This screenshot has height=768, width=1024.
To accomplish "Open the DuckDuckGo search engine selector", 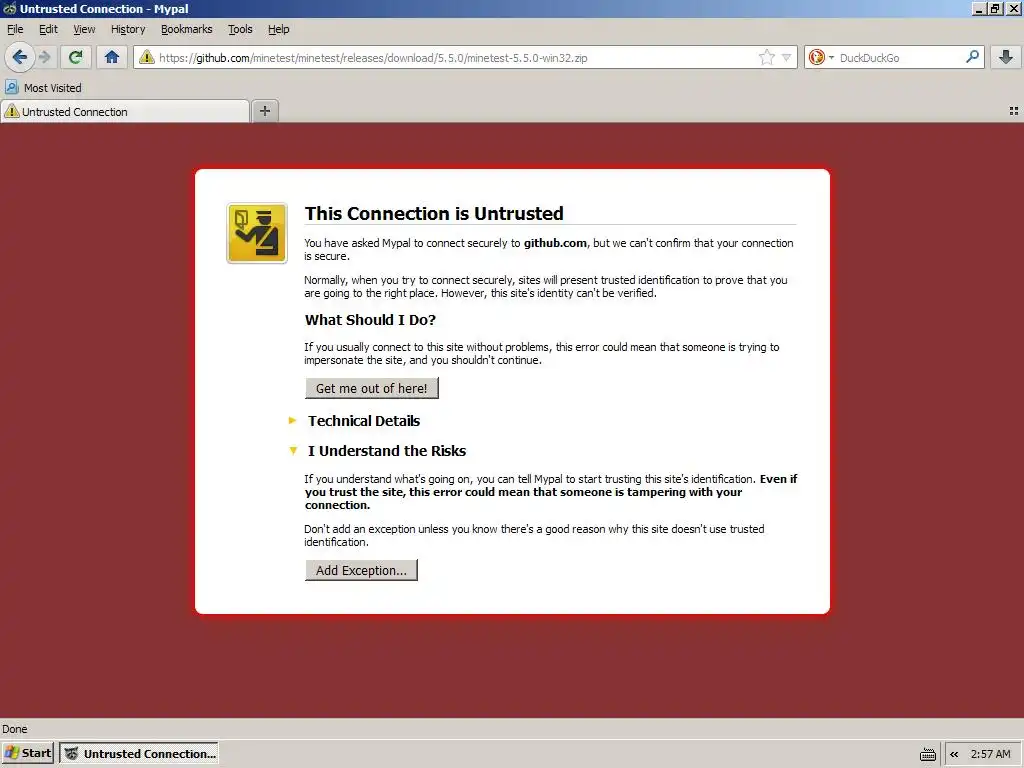I will 821,57.
